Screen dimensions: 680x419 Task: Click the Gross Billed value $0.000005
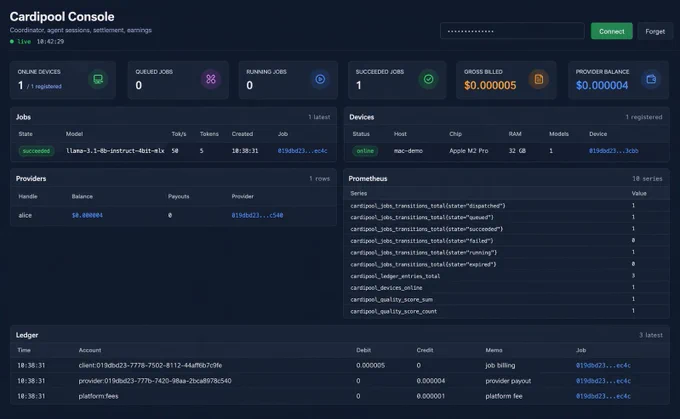pyautogui.click(x=490, y=85)
